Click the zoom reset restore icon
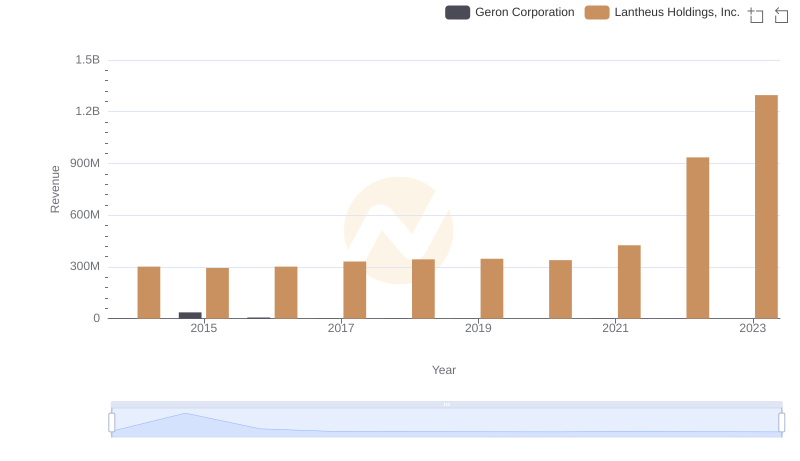 tap(781, 15)
